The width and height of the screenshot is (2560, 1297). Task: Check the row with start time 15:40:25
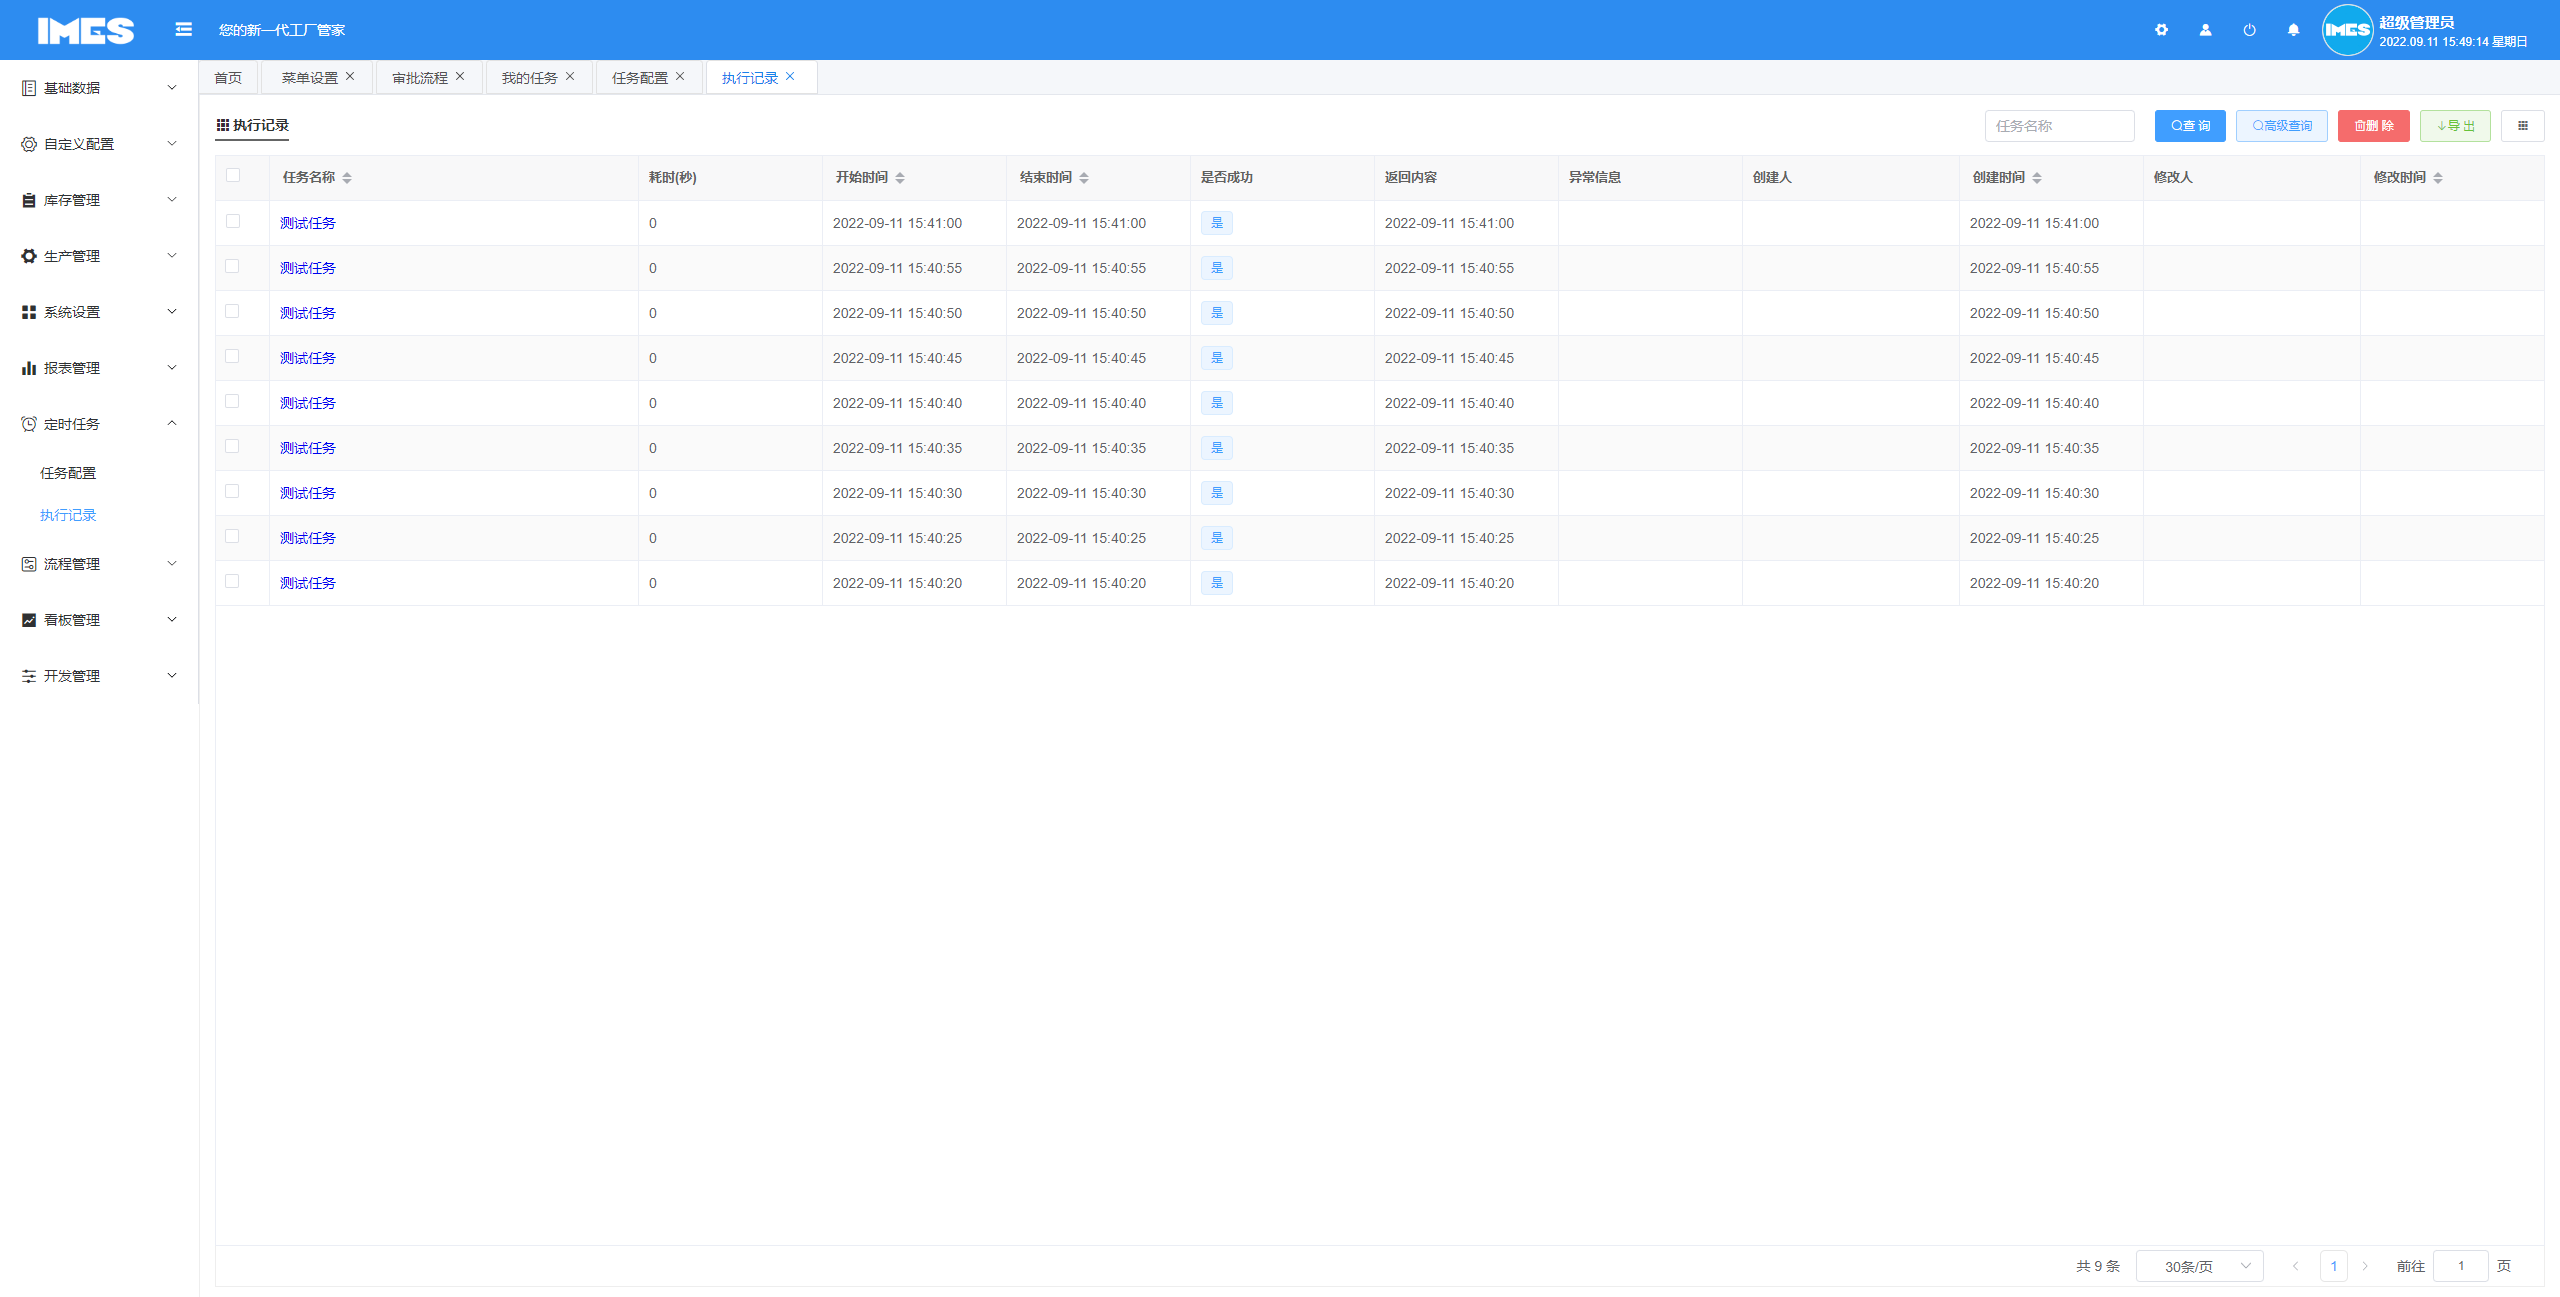pos(233,536)
